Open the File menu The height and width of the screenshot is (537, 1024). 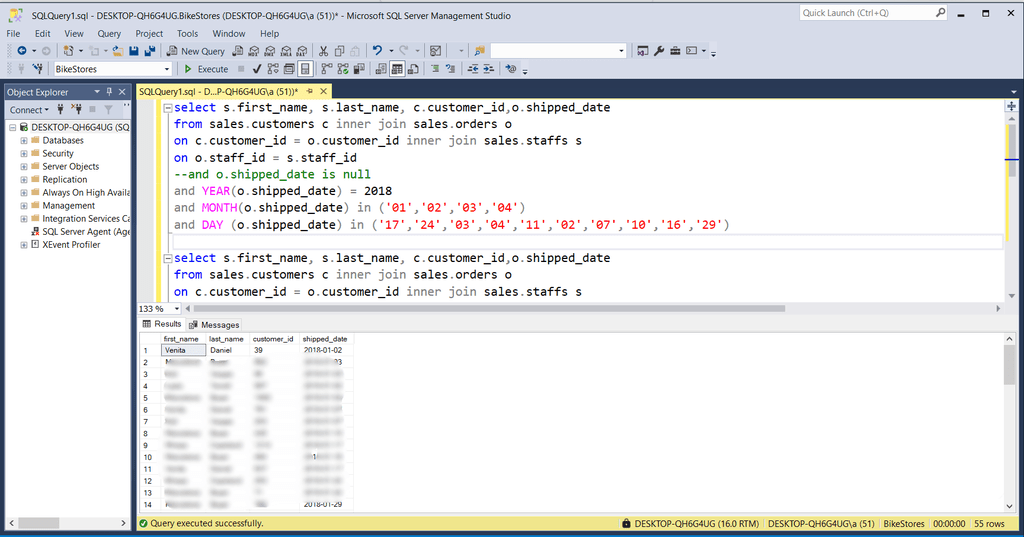[x=13, y=33]
